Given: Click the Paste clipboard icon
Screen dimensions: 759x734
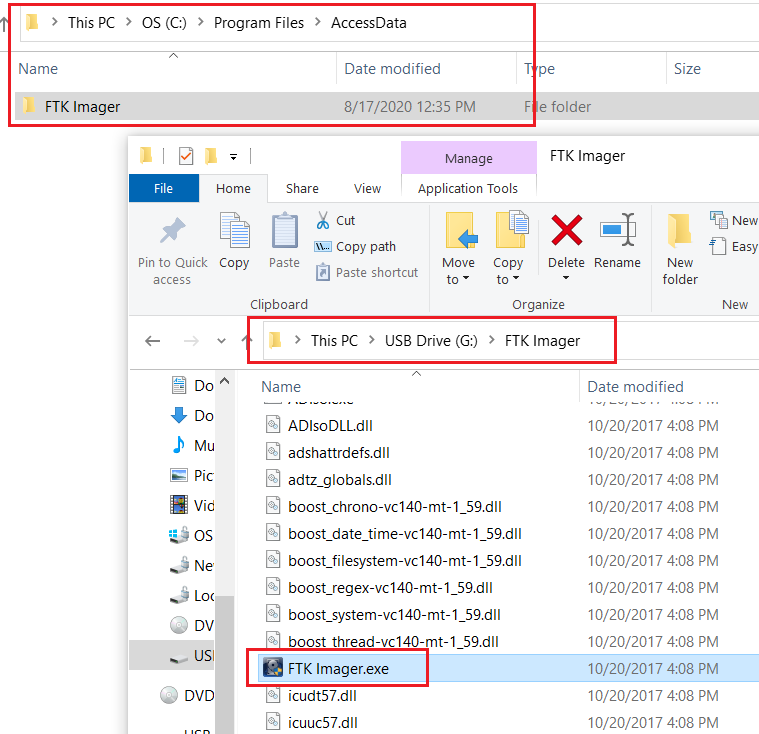Looking at the screenshot, I should point(285,230).
